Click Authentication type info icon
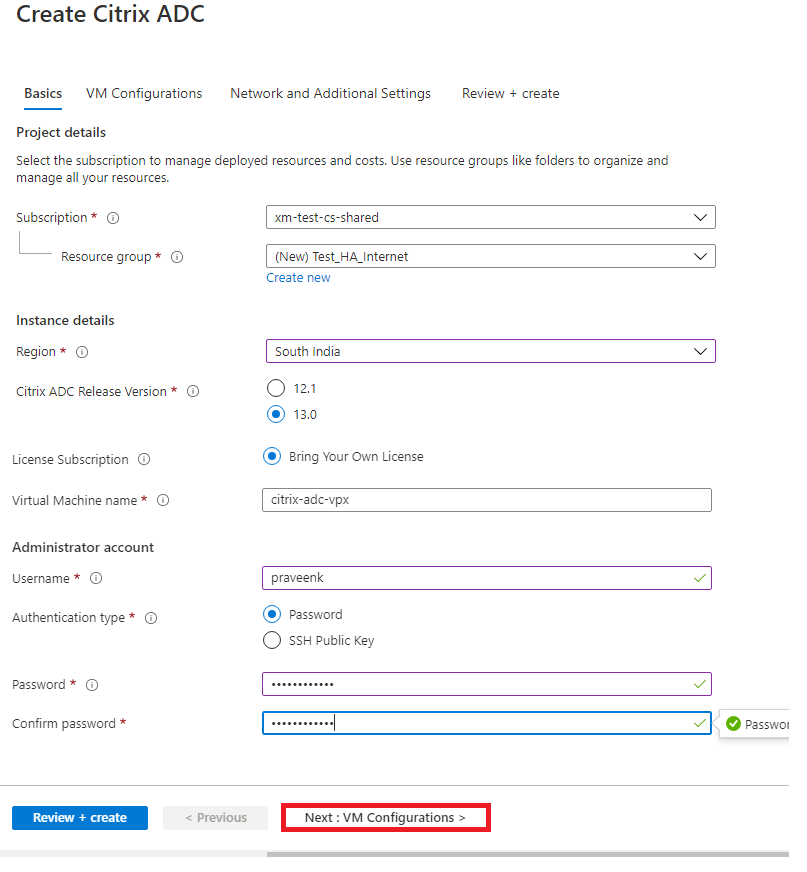 [x=151, y=618]
